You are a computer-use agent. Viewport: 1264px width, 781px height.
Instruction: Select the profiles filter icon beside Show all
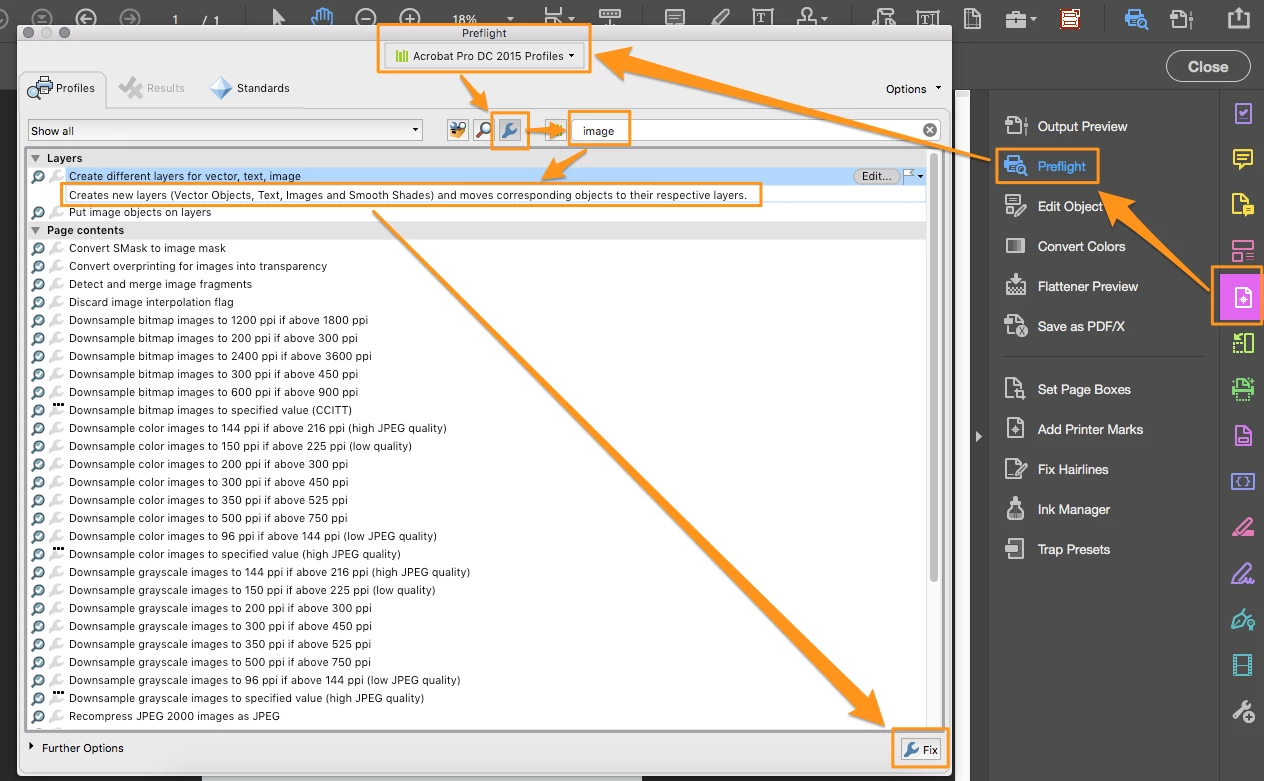(458, 130)
